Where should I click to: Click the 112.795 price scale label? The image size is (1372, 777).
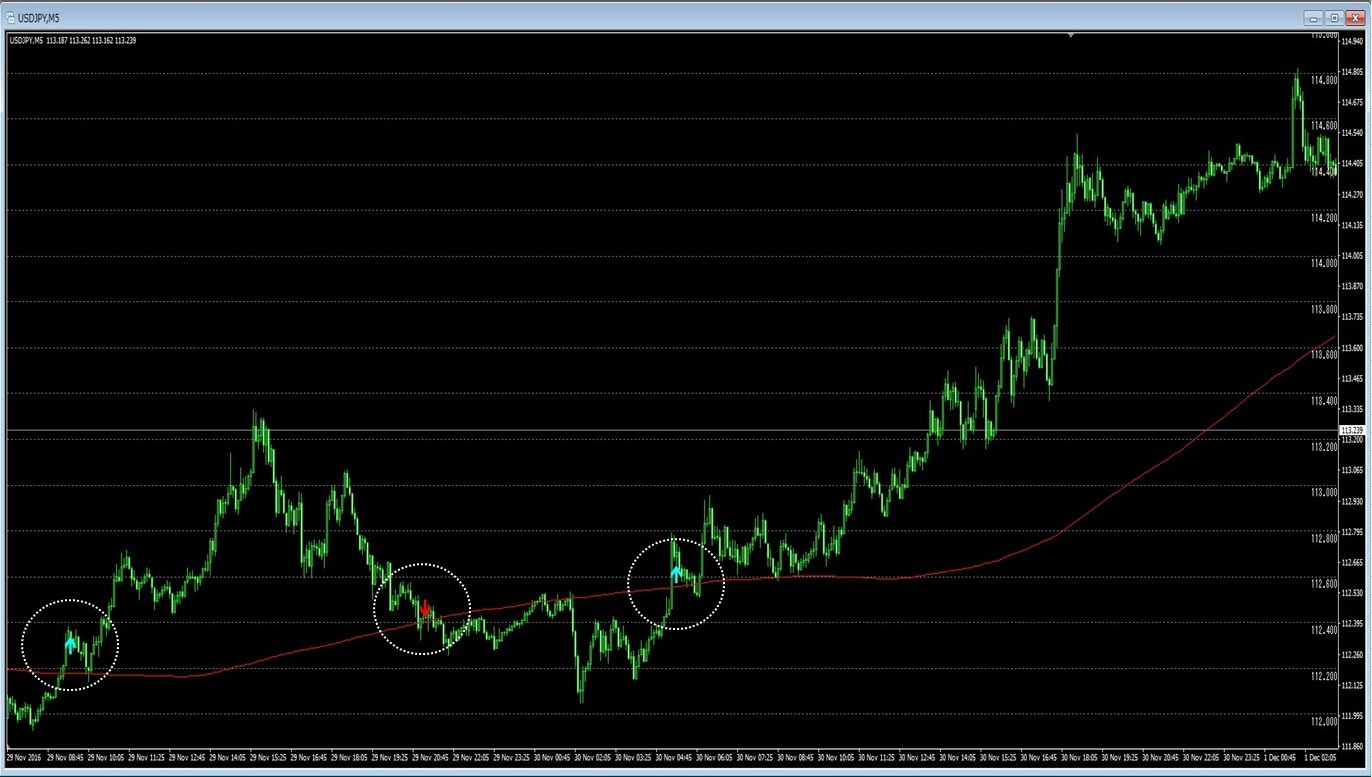click(1352, 532)
